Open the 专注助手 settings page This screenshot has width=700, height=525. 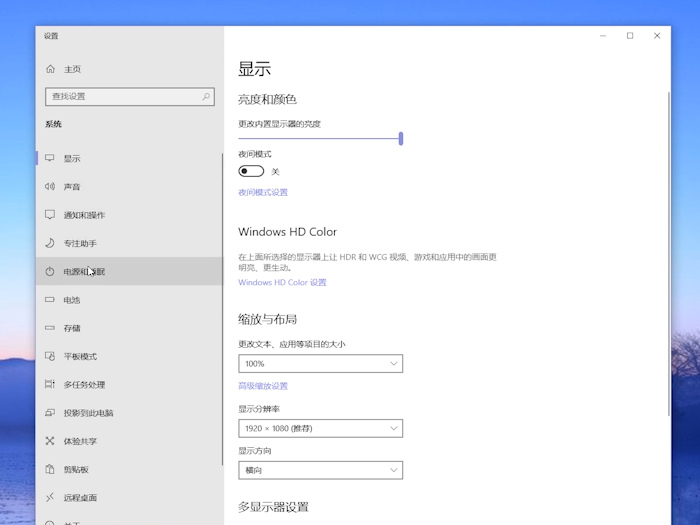(x=129, y=243)
